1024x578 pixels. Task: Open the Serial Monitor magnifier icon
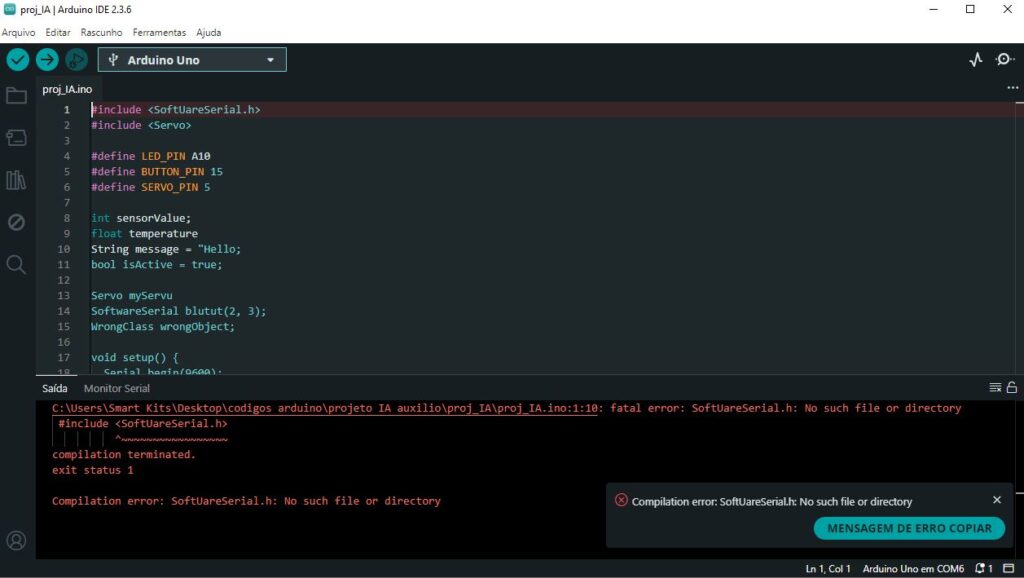[1004, 60]
